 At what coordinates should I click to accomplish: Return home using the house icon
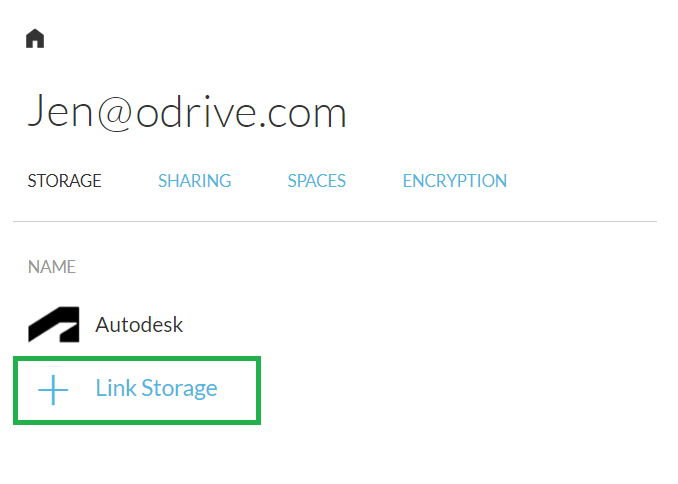click(x=35, y=39)
